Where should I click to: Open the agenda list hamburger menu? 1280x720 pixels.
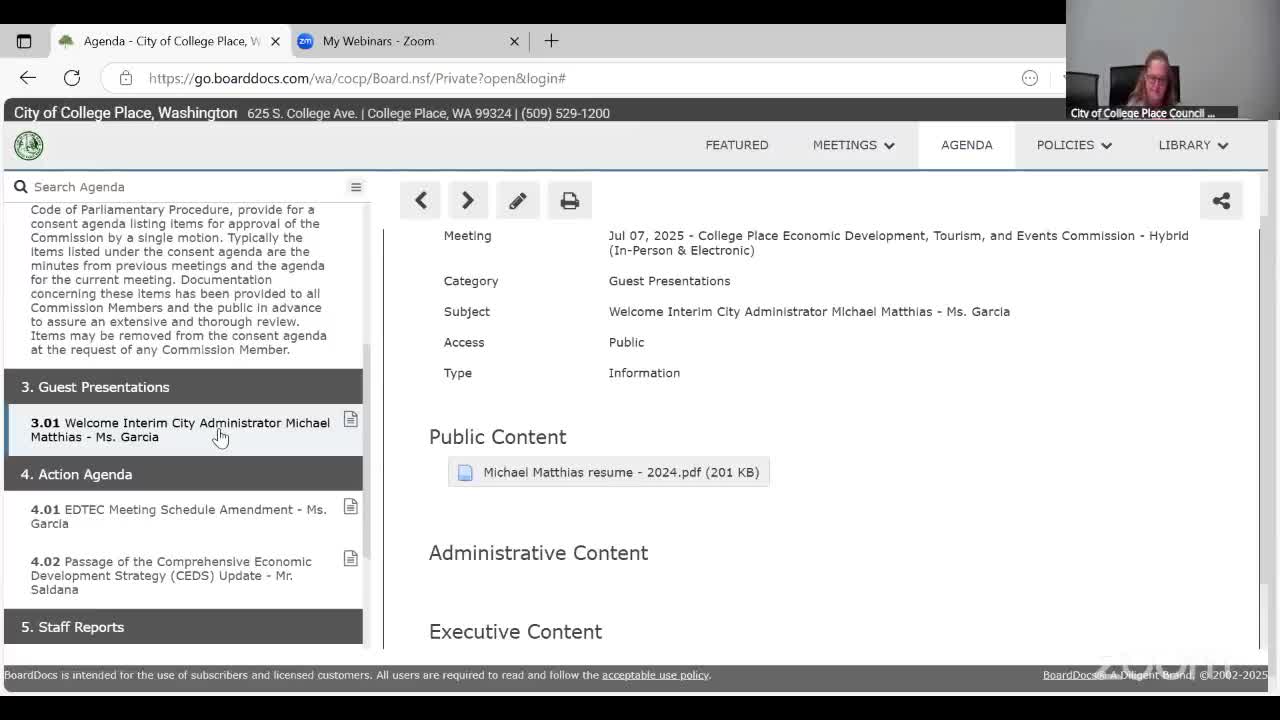click(356, 187)
